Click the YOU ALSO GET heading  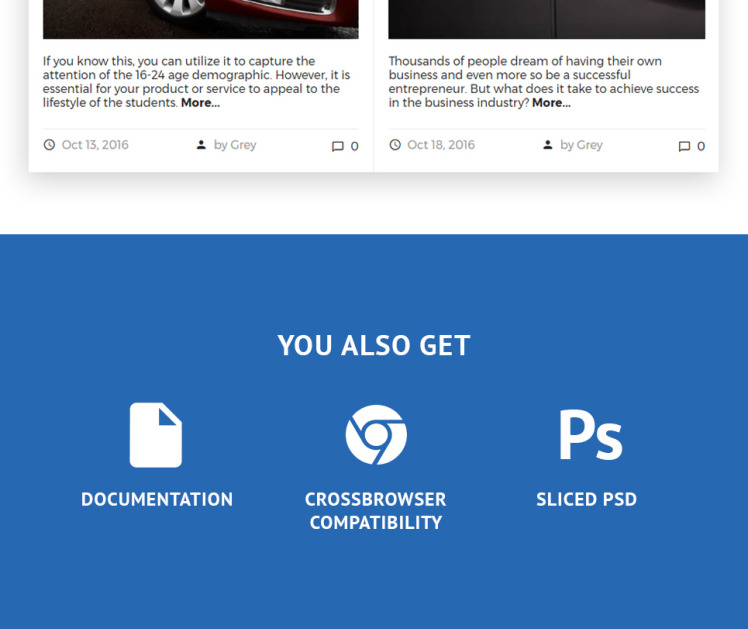tap(374, 345)
